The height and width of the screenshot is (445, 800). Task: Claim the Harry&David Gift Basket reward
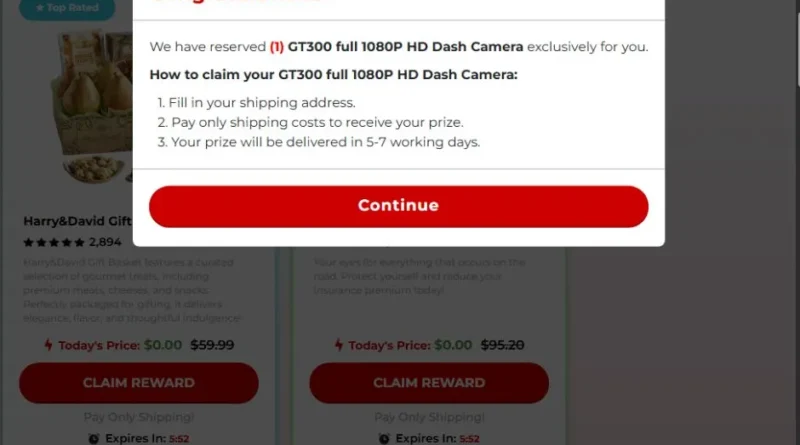click(x=139, y=383)
